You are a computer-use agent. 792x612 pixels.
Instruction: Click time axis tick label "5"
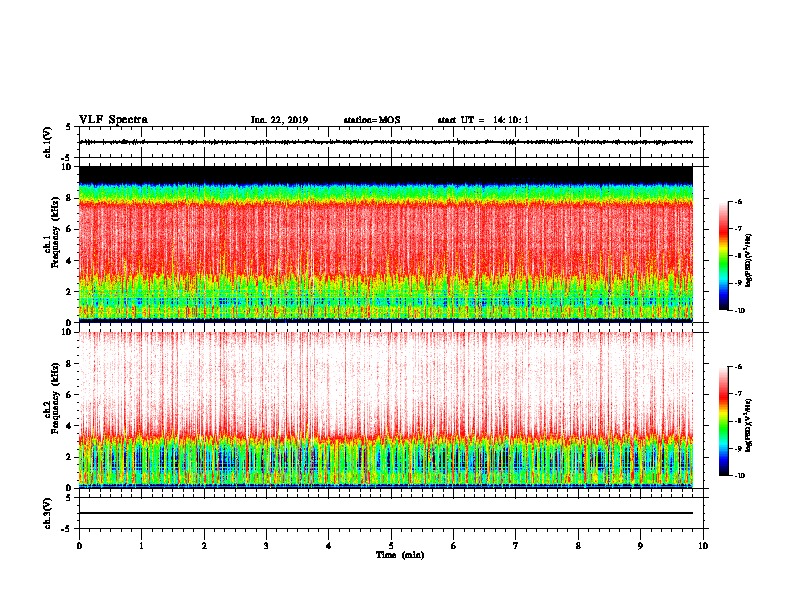point(391,546)
